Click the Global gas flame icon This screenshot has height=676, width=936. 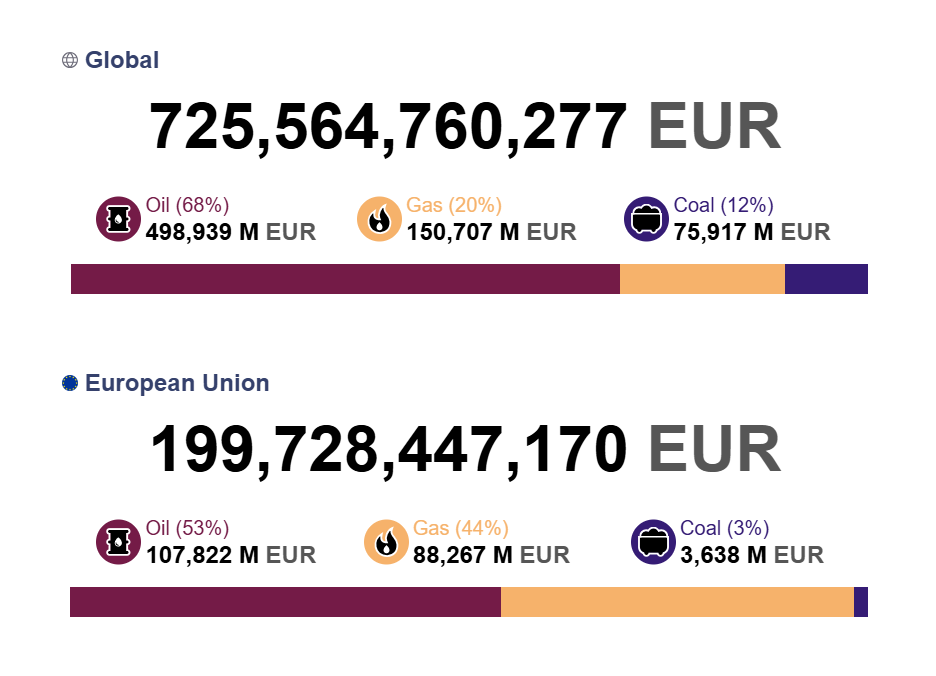click(x=379, y=219)
